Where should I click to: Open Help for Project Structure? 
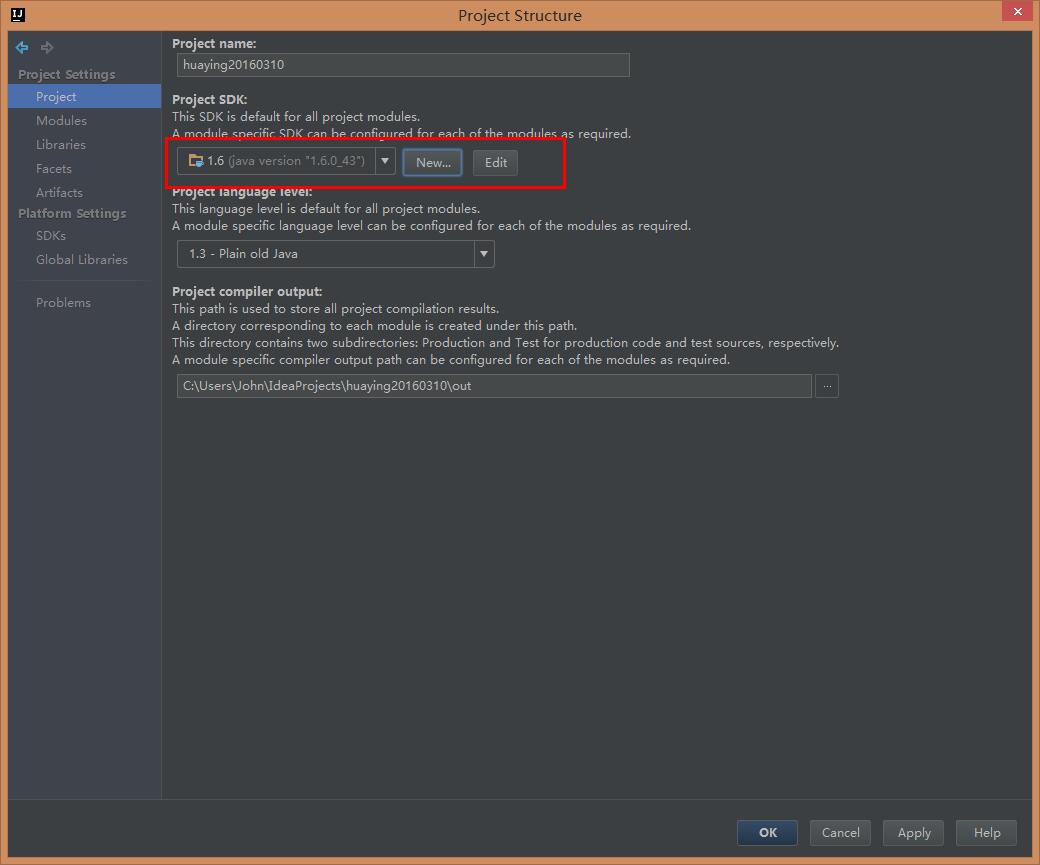tap(986, 832)
